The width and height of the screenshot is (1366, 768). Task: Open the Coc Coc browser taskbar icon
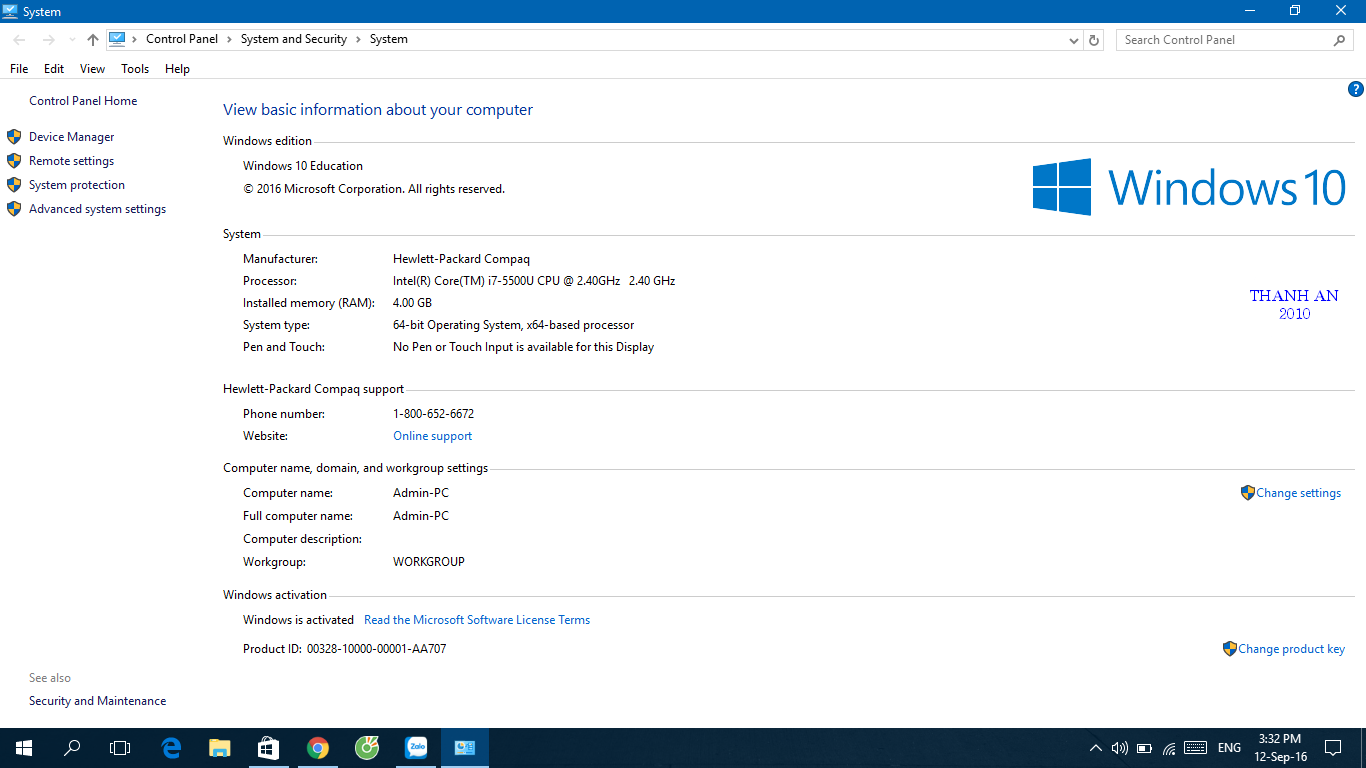367,748
